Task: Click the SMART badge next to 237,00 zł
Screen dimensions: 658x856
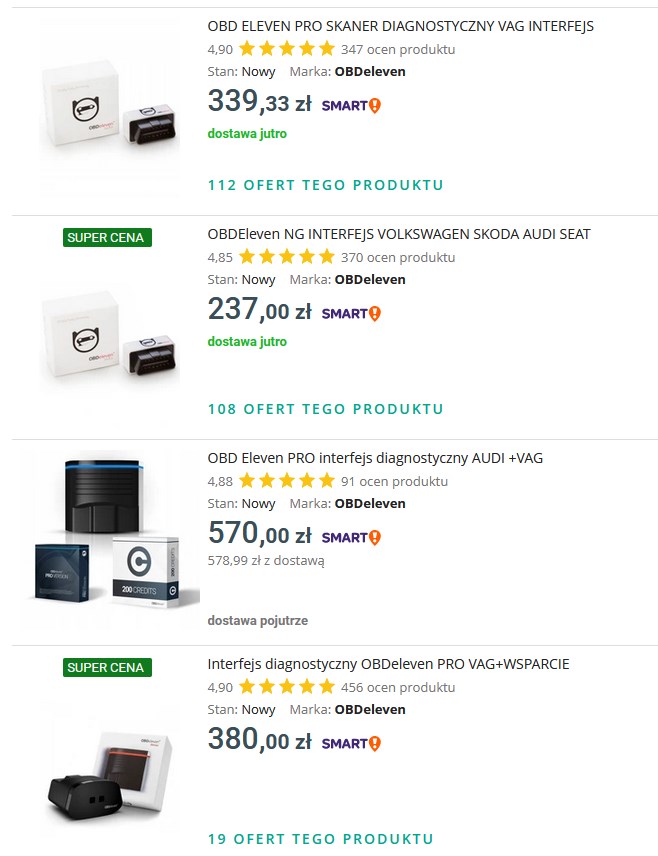Action: click(351, 313)
